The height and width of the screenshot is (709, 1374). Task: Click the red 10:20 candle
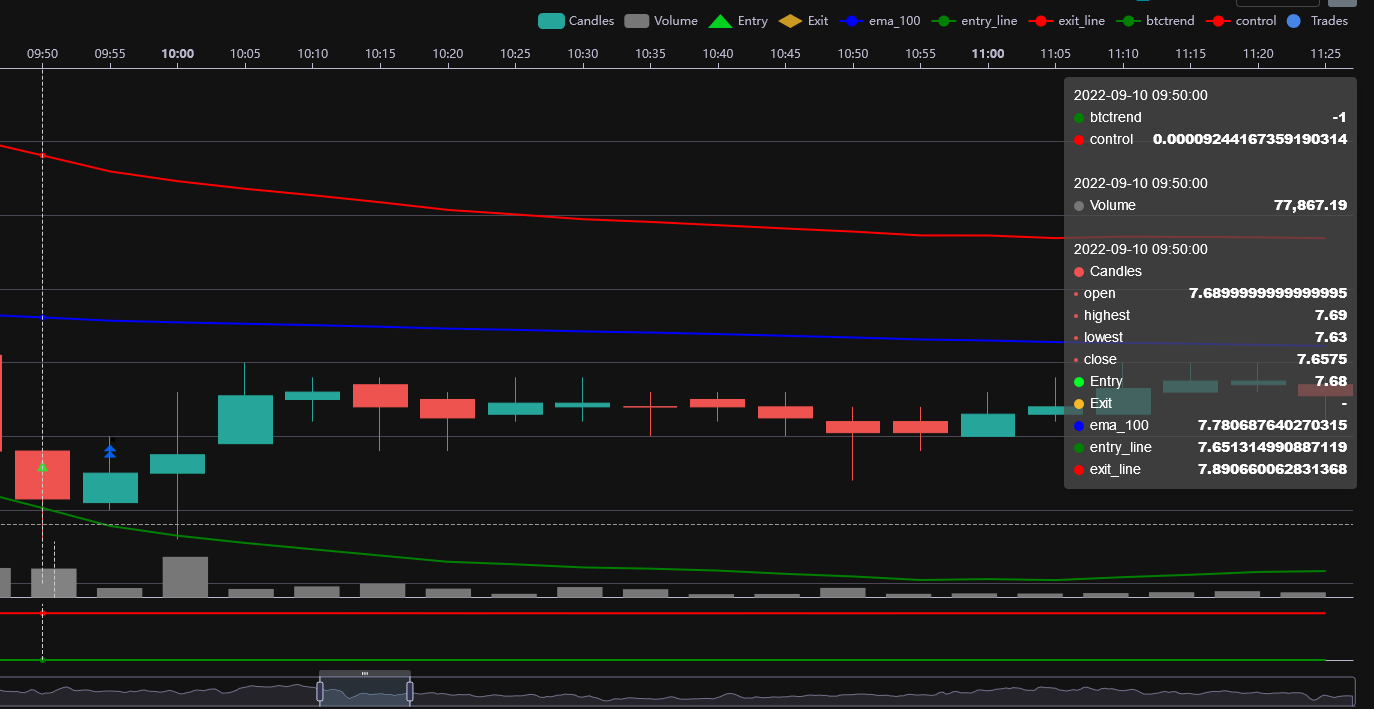[447, 408]
